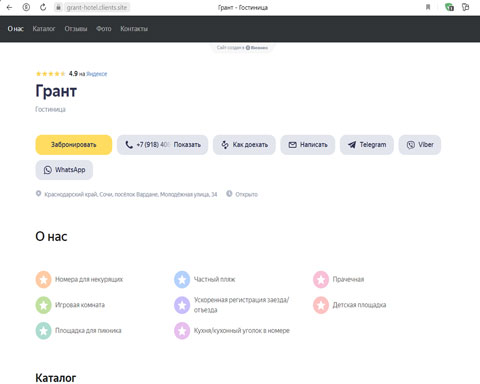Click the bookmark icon in browser toolbar
Viewport: 480px width, 384px height.
pyautogui.click(x=428, y=7)
